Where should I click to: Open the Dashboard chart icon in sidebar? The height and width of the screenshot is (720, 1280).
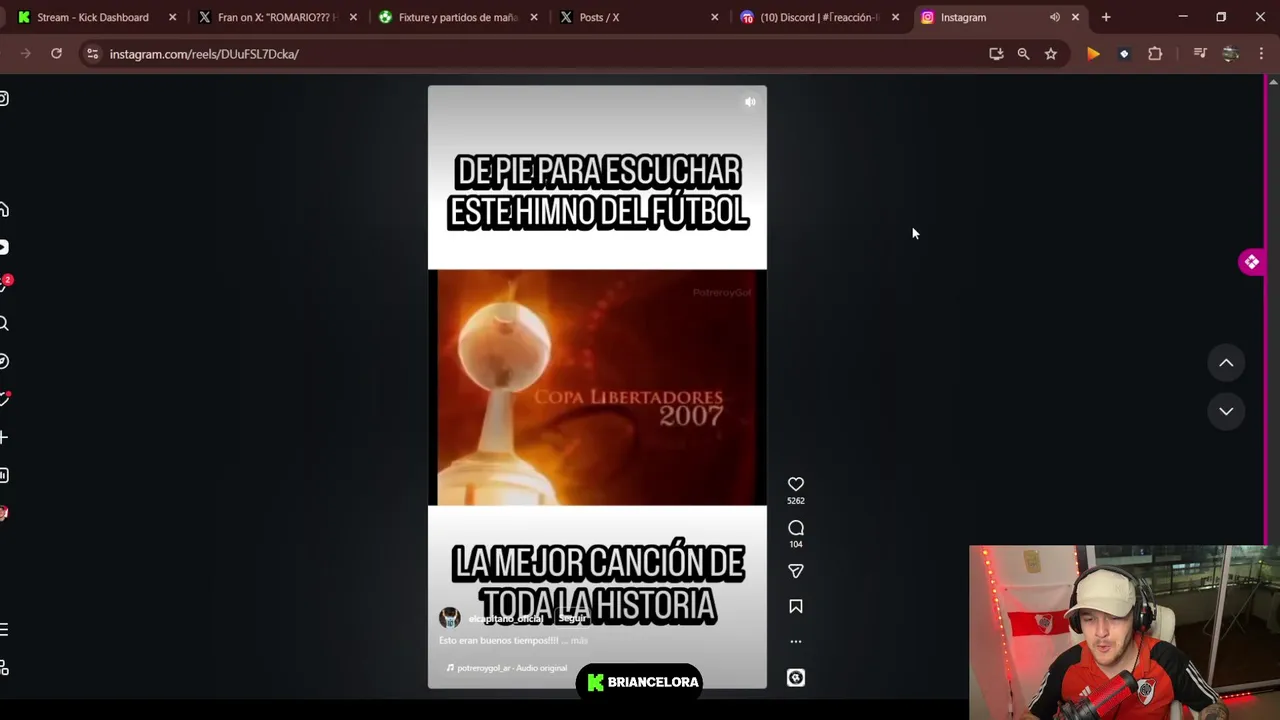[x=4, y=475]
